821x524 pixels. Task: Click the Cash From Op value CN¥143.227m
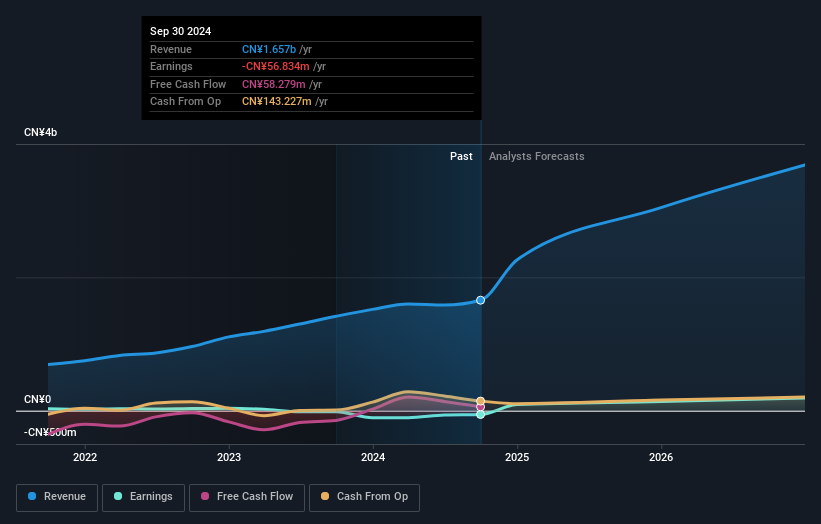[276, 102]
